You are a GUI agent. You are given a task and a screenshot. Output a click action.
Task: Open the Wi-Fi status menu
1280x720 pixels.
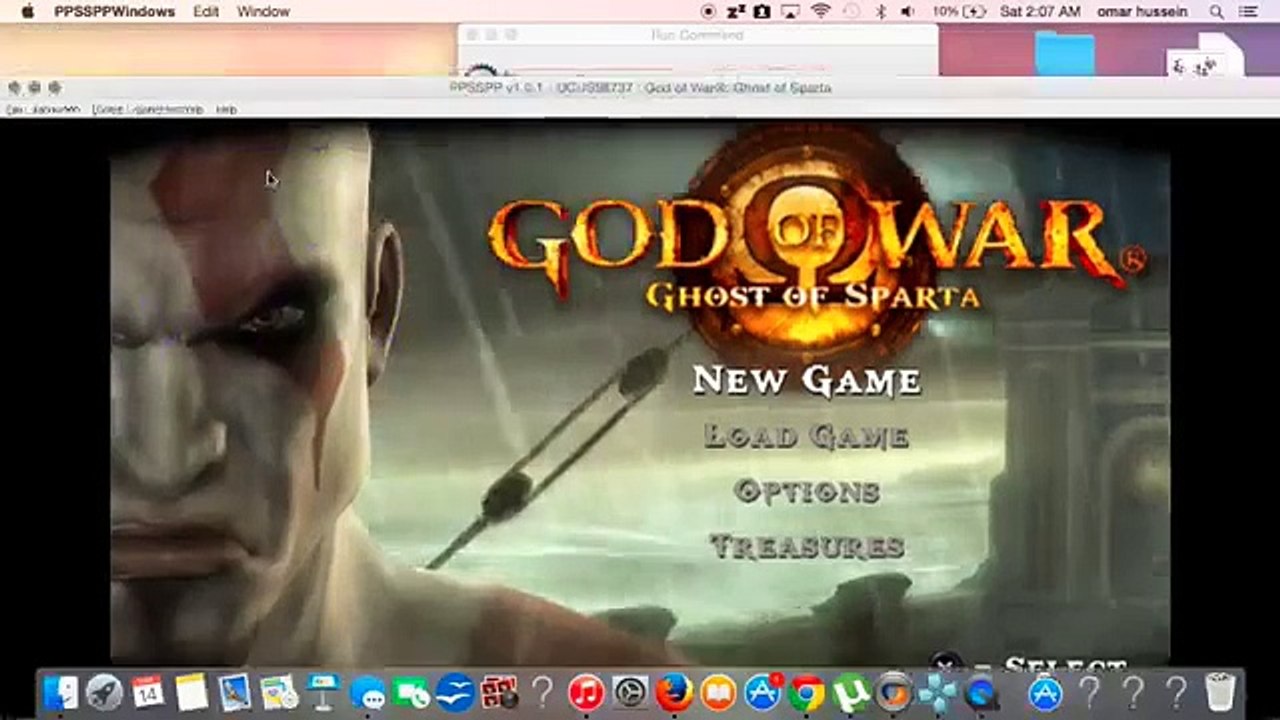(x=821, y=12)
